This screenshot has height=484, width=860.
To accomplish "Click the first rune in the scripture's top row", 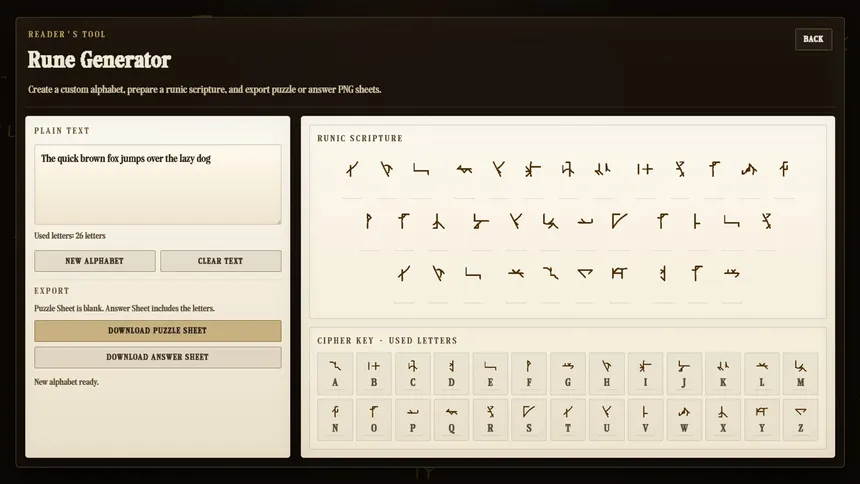I will pos(352,169).
